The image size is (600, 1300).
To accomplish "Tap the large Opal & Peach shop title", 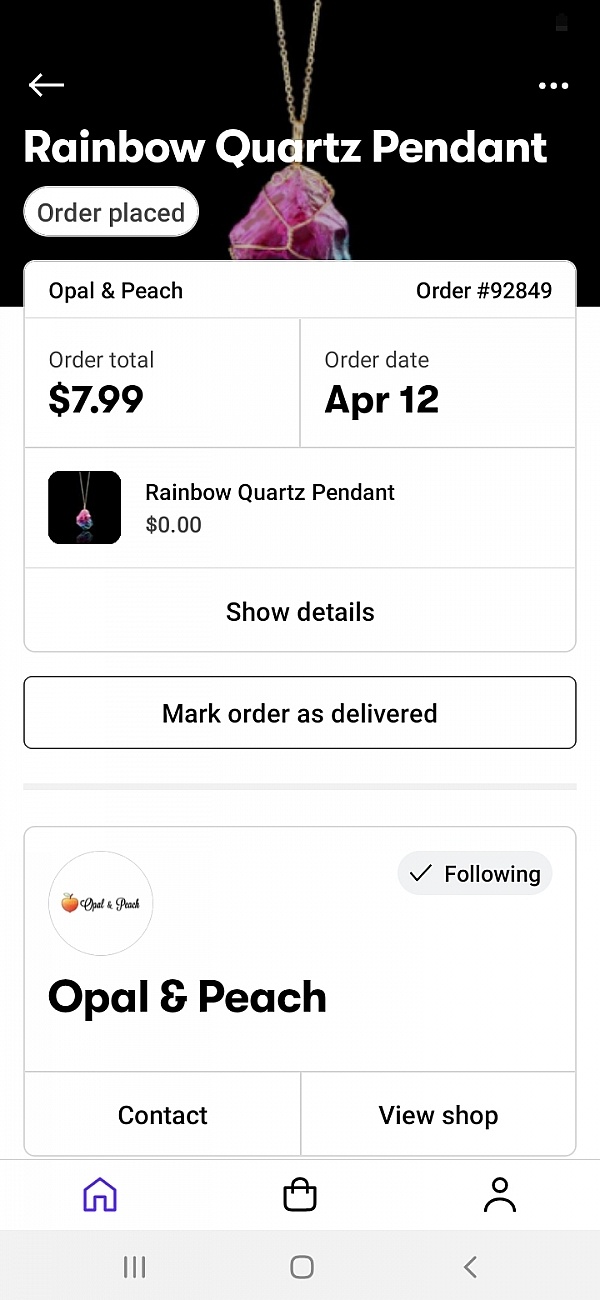I will tap(187, 997).
